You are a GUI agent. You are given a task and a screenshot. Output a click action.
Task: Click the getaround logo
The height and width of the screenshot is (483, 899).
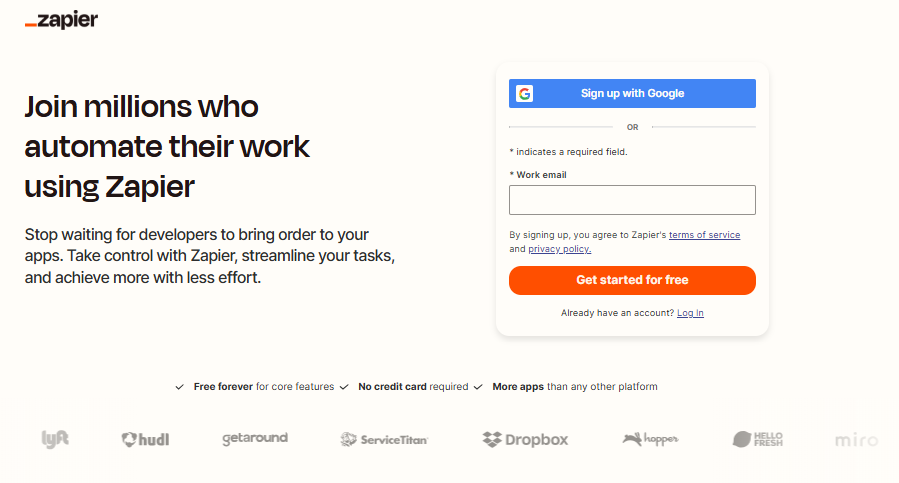[254, 438]
